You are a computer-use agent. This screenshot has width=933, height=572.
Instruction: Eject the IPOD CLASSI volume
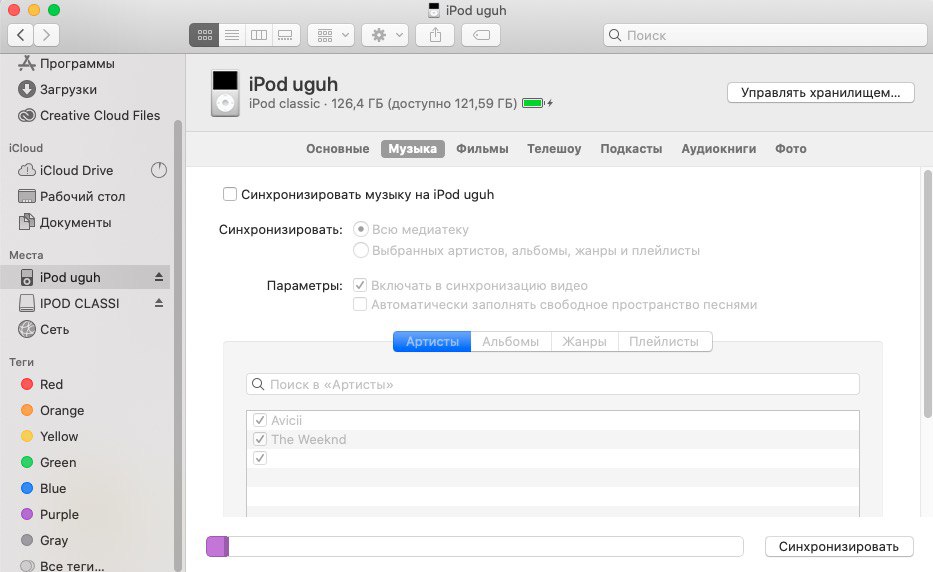159,304
